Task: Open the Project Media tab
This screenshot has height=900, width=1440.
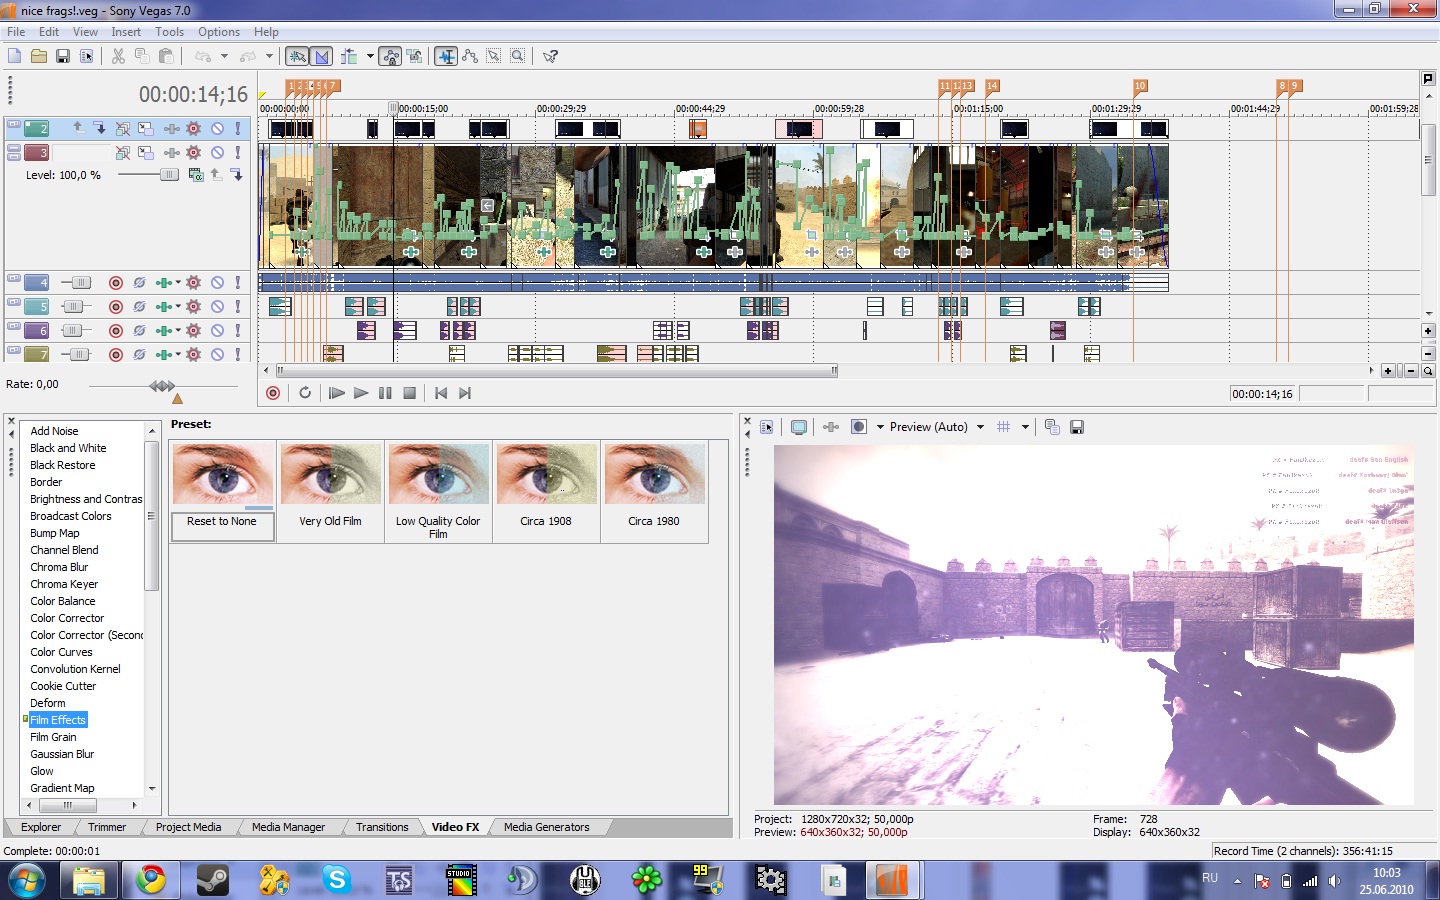Action: tap(188, 827)
